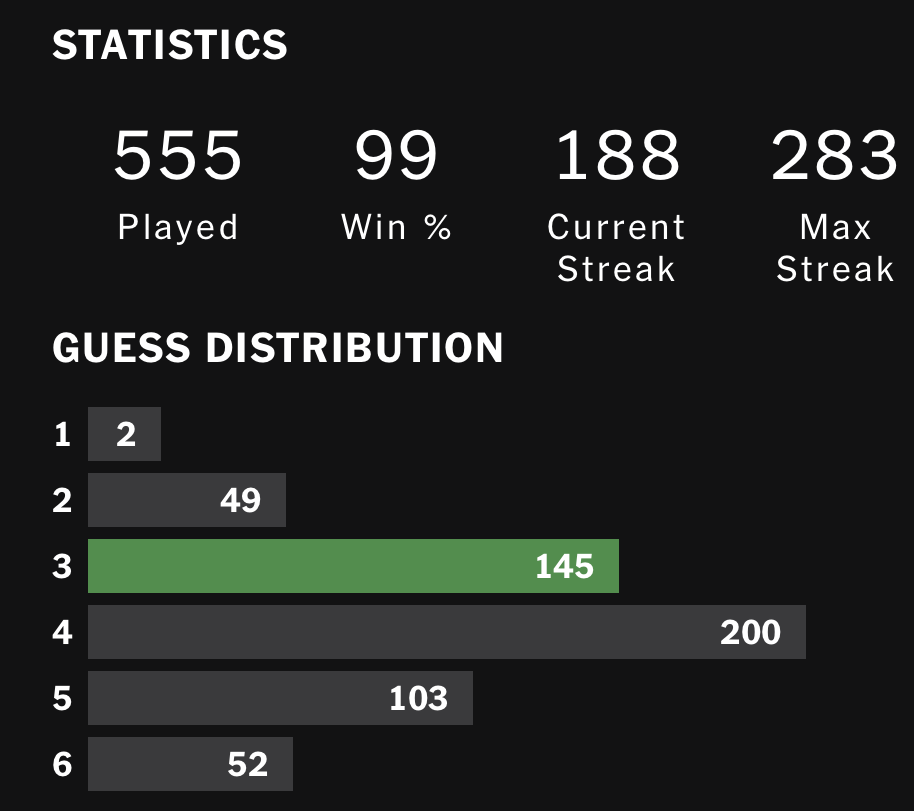
Task: Select the longest bar showing 200
Action: (446, 632)
